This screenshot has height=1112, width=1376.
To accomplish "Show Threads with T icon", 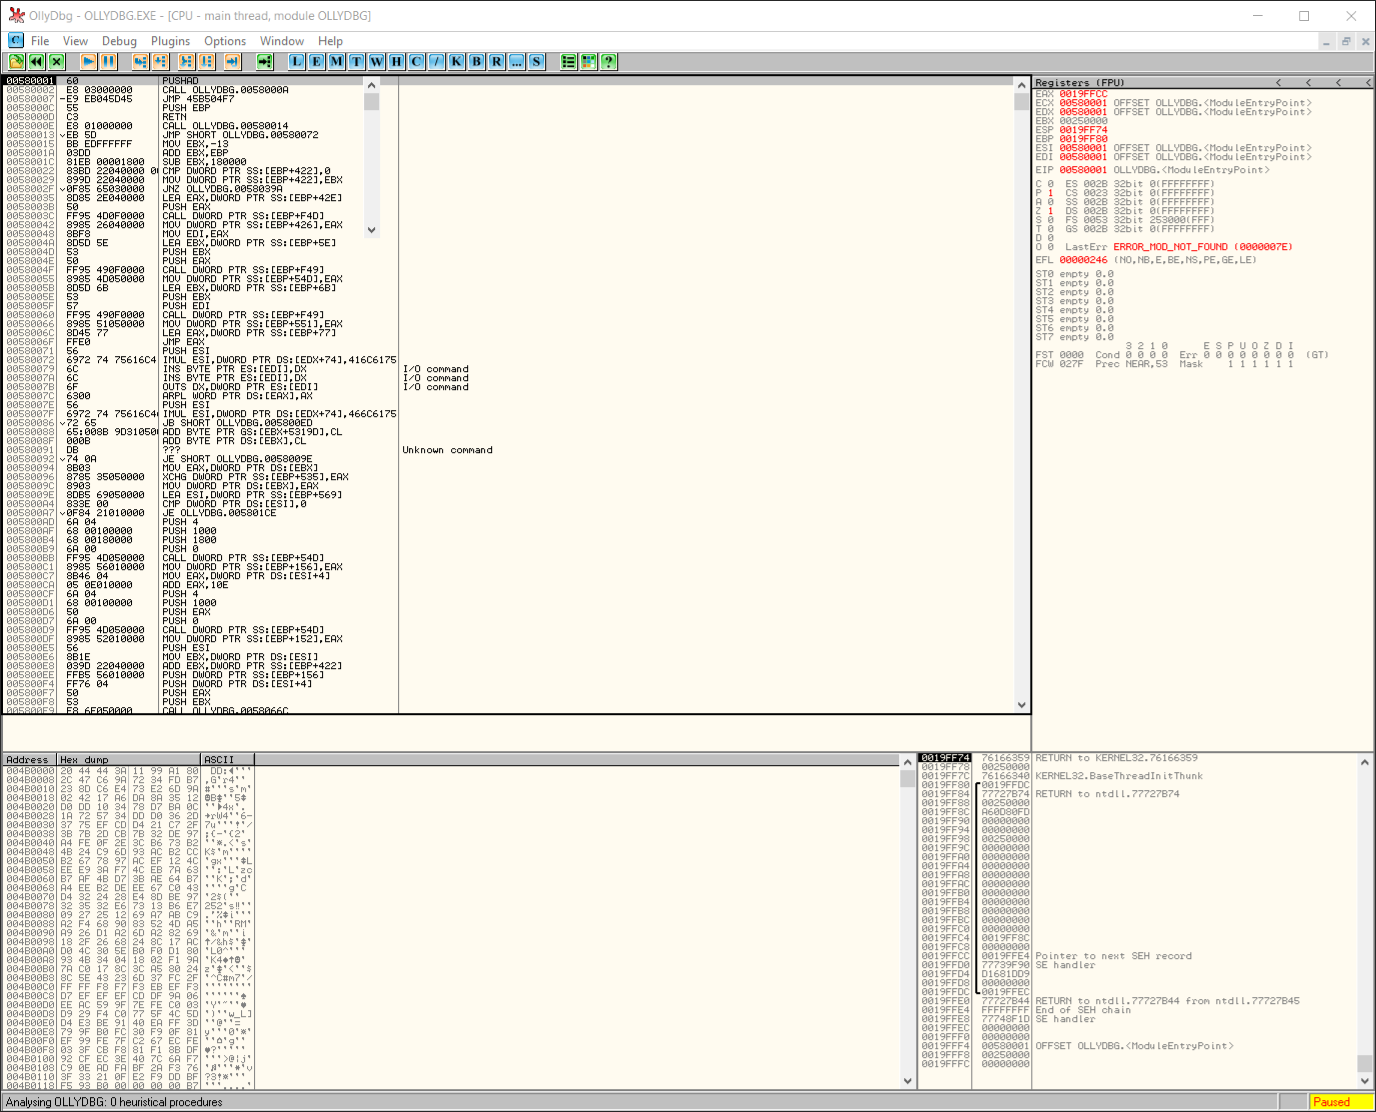I will pyautogui.click(x=357, y=62).
